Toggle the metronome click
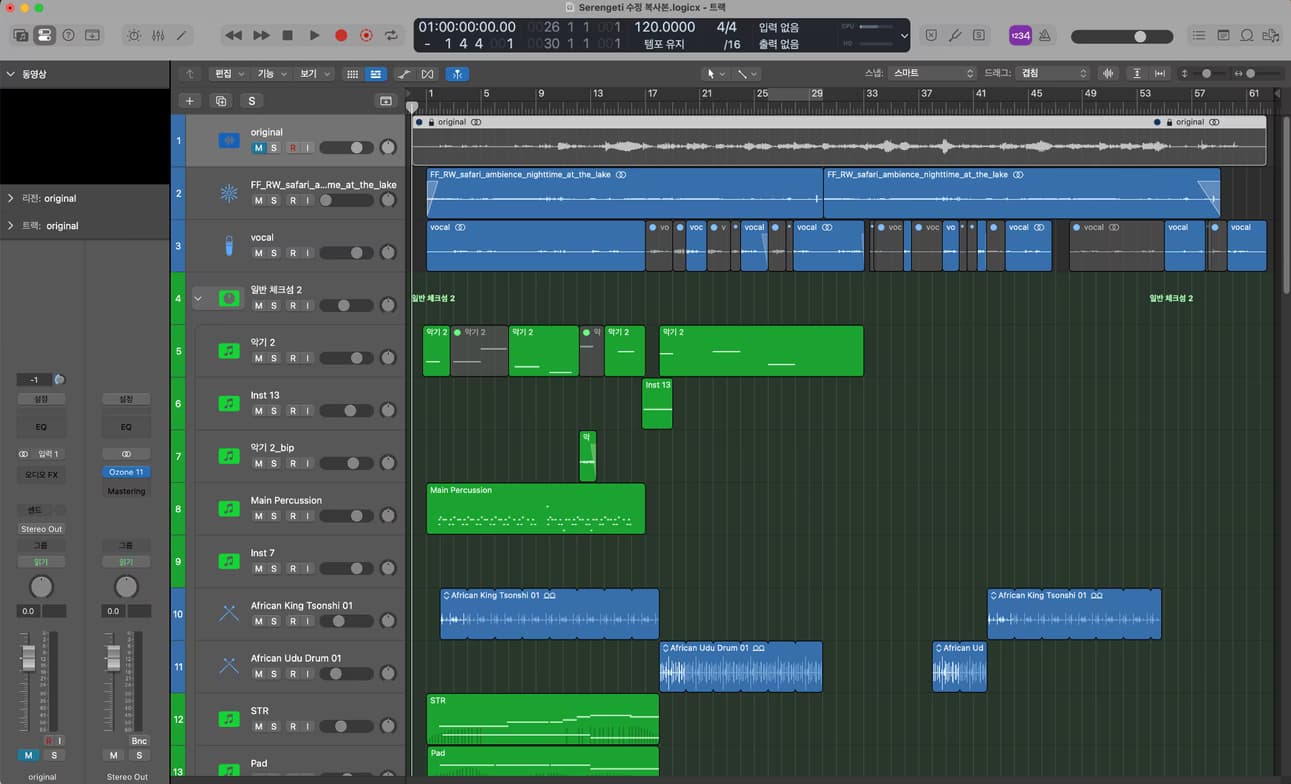Image resolution: width=1291 pixels, height=784 pixels. point(1044,35)
